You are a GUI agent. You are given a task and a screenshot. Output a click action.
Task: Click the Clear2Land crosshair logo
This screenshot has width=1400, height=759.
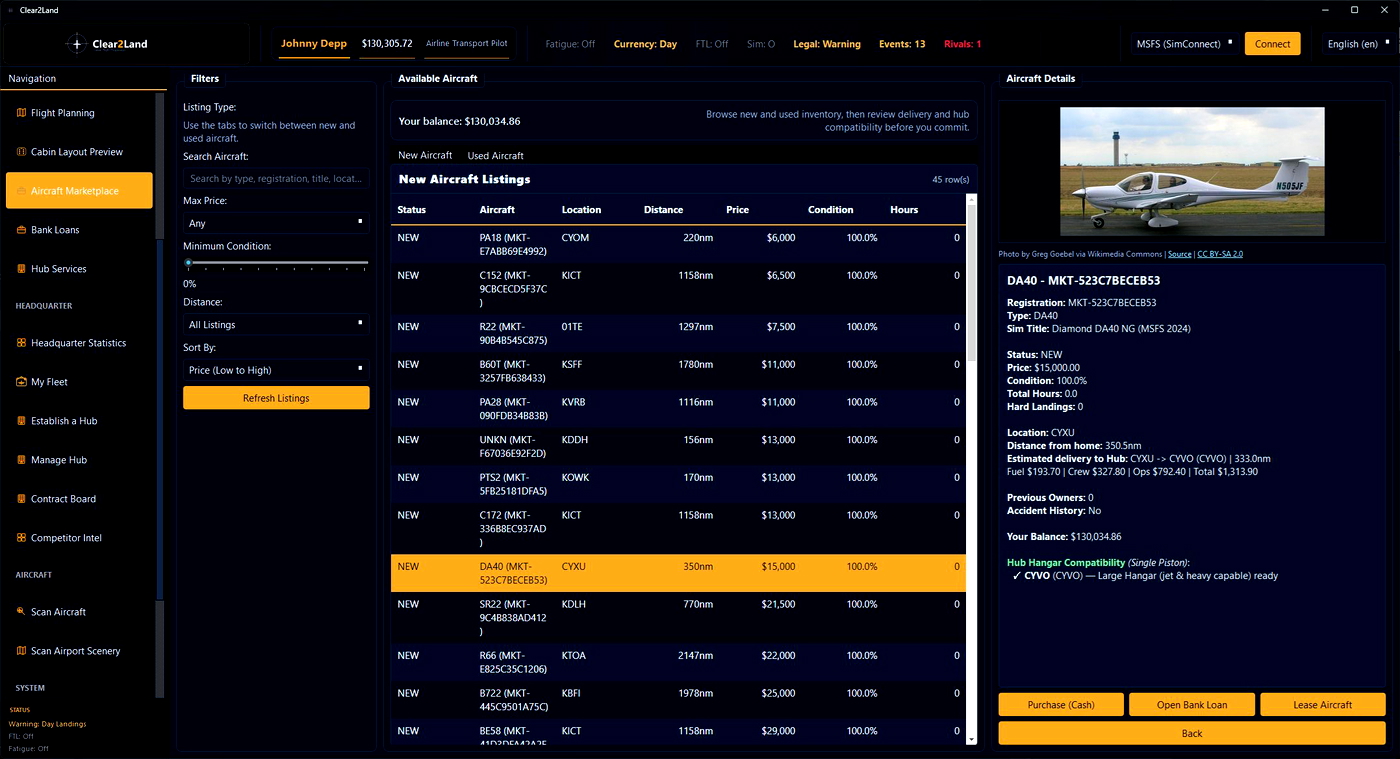(x=76, y=44)
